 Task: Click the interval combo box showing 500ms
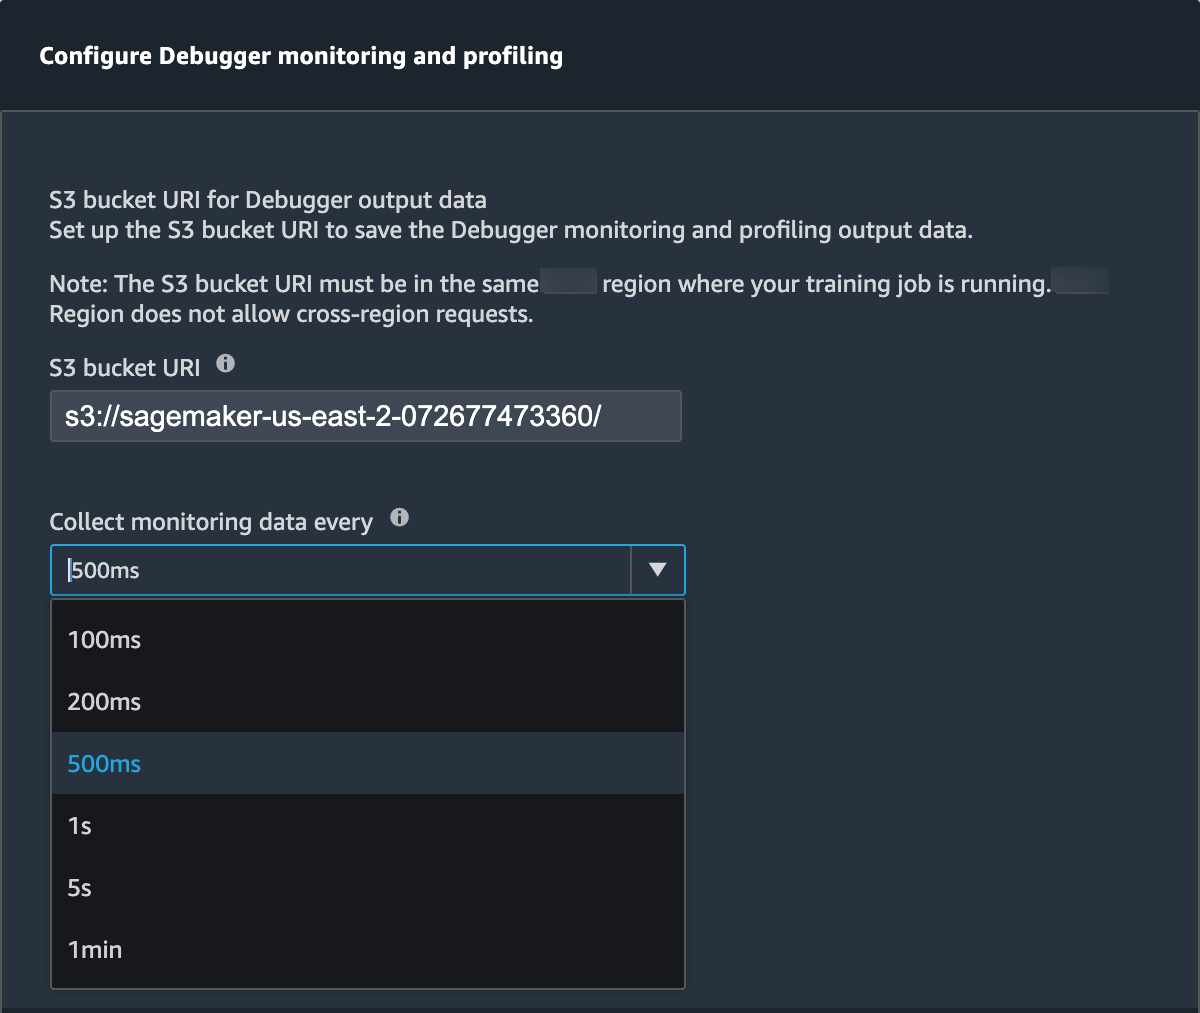click(340, 570)
